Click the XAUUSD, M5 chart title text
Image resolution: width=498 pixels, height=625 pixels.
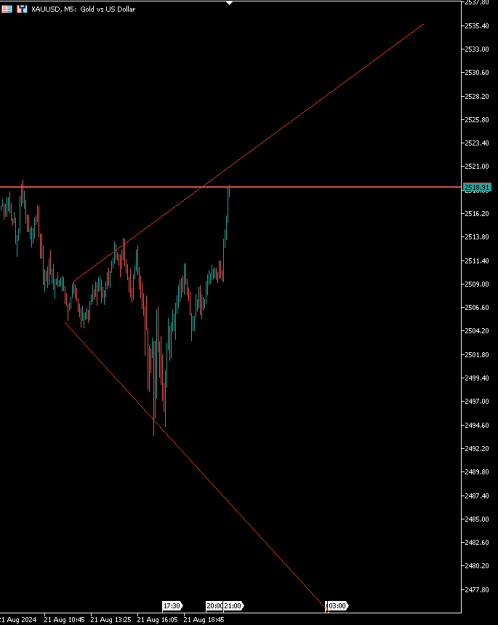click(x=83, y=9)
